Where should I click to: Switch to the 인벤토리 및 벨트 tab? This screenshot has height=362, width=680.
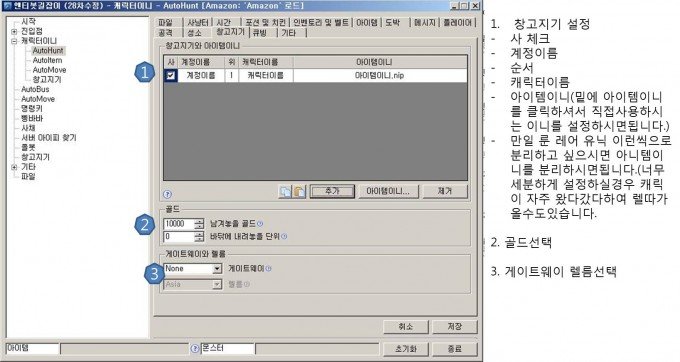click(321, 23)
